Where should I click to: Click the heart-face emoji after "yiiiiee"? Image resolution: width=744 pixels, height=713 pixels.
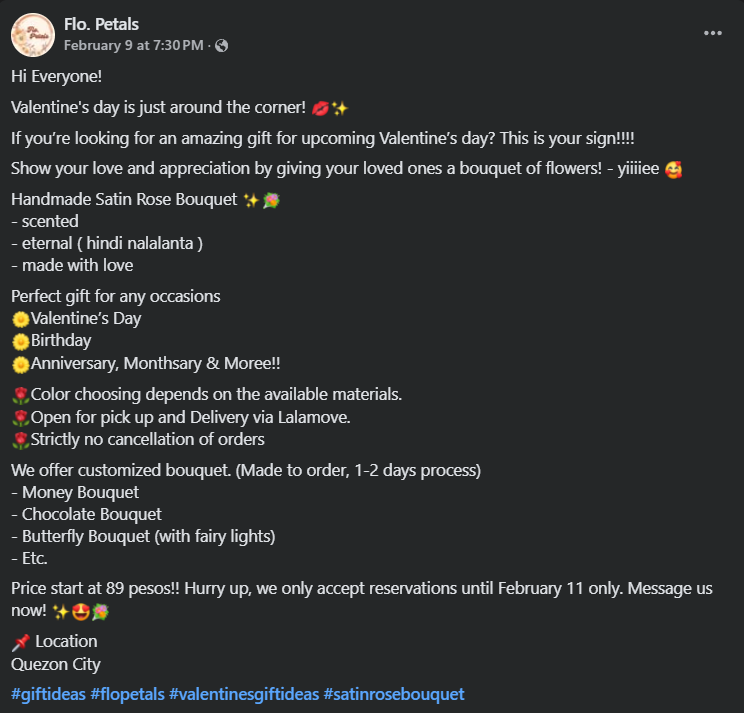(x=673, y=168)
